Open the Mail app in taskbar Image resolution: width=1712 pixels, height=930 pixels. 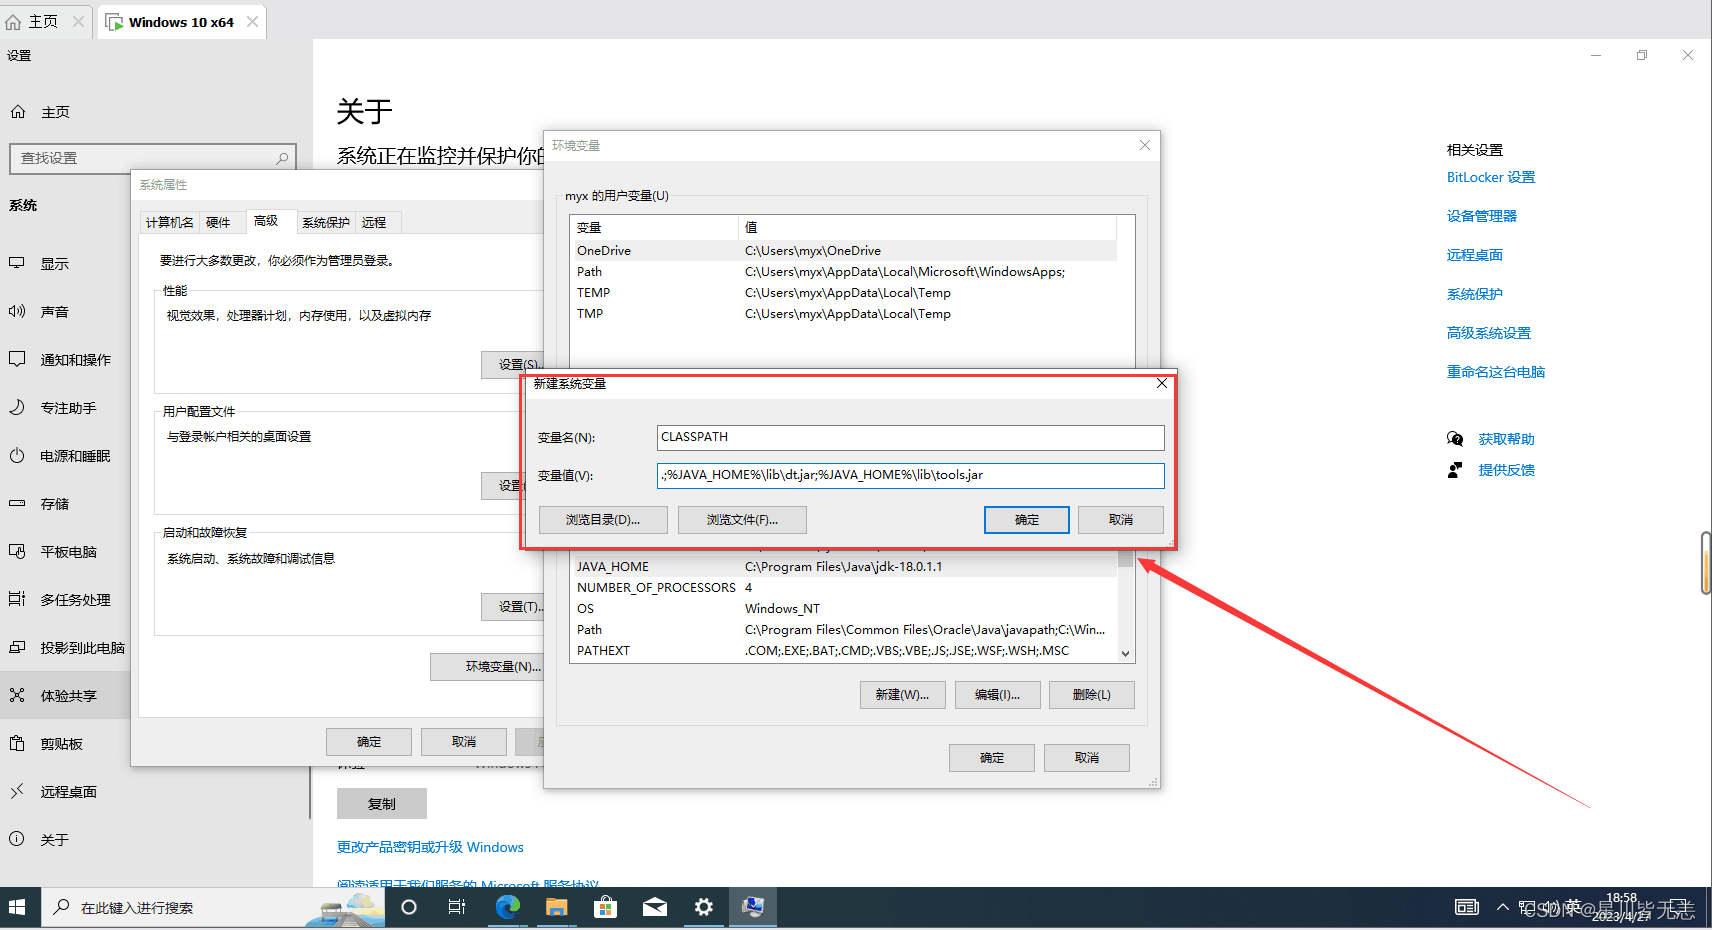655,907
